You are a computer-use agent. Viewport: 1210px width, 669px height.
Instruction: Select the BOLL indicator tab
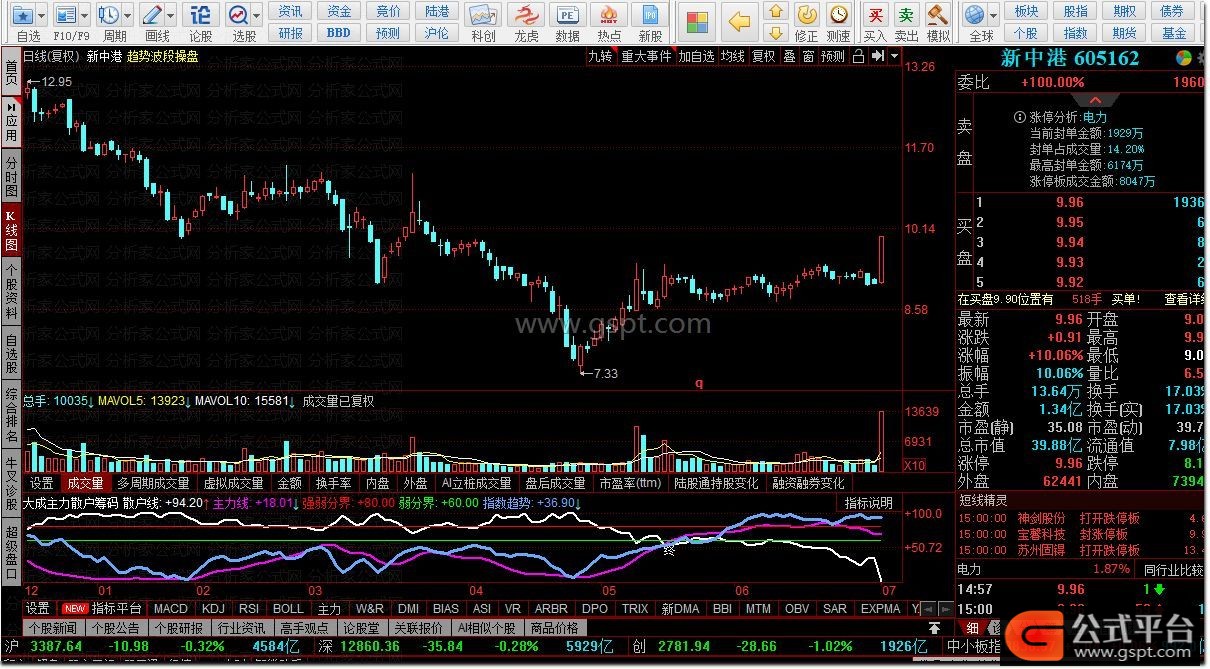click(288, 608)
